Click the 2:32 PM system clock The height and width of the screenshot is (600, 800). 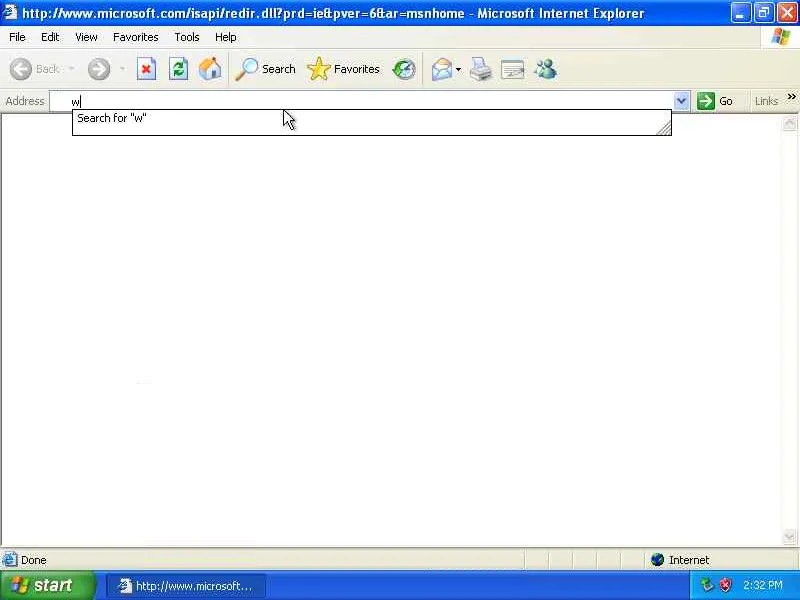(x=763, y=585)
